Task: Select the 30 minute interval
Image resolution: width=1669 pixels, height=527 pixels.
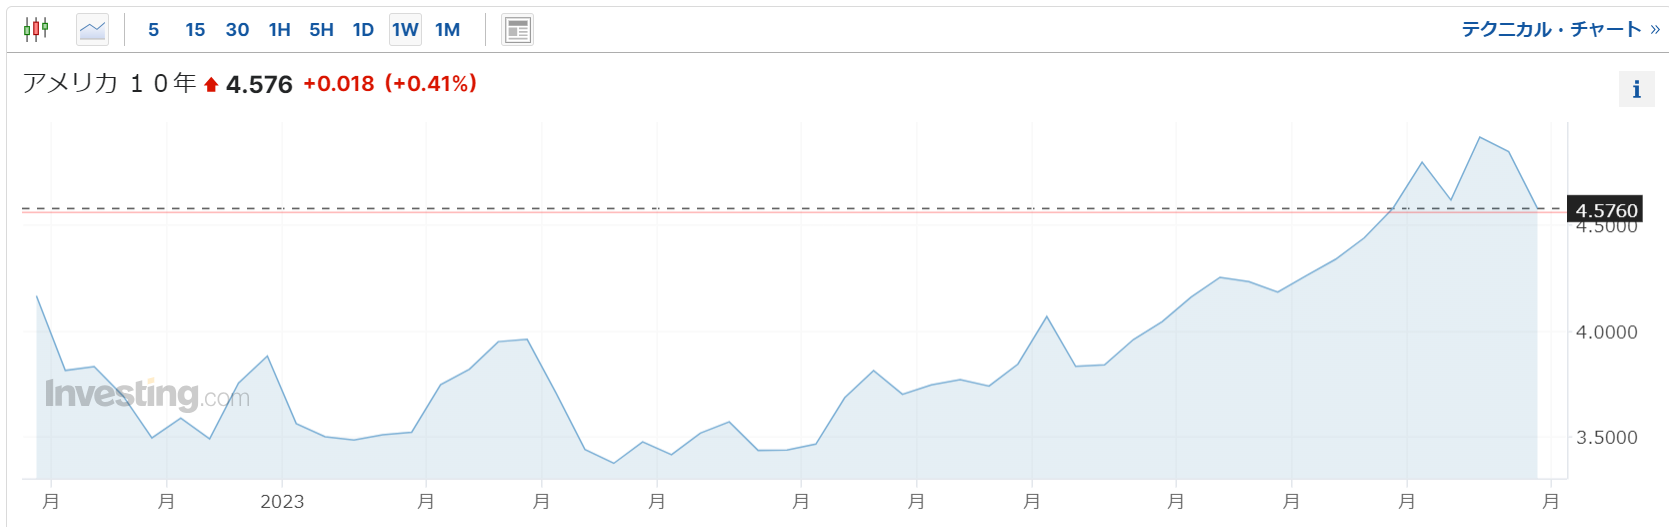Action: [x=237, y=30]
